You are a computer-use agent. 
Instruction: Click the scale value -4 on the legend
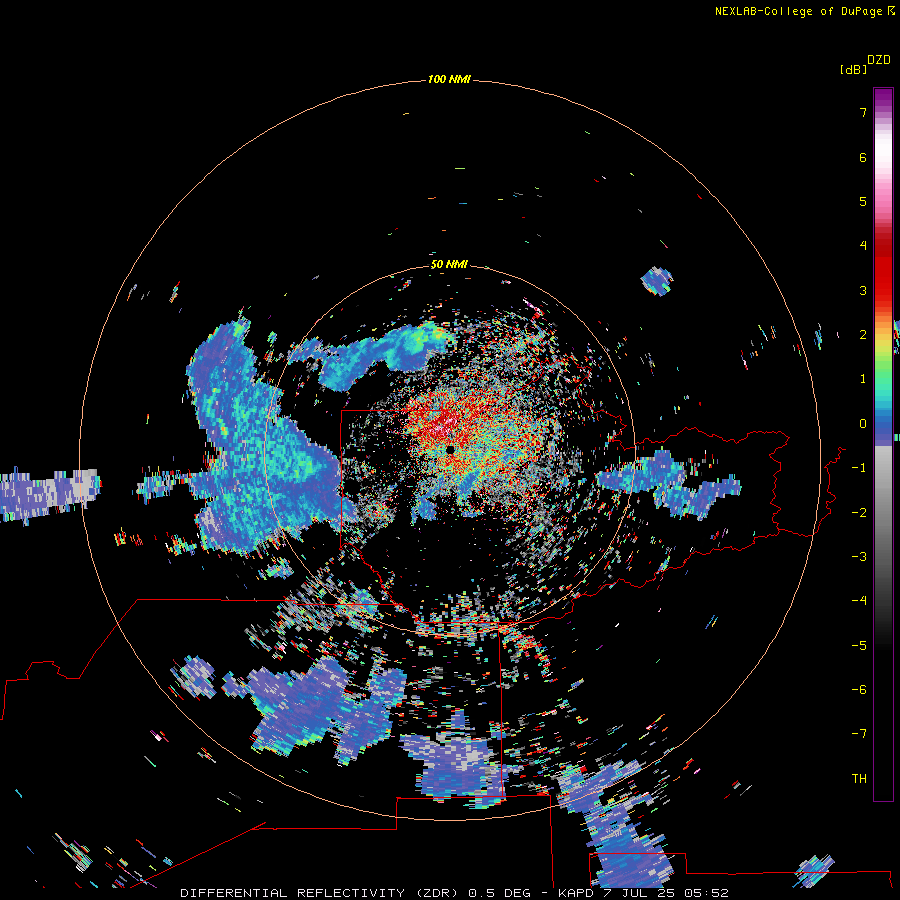point(859,601)
